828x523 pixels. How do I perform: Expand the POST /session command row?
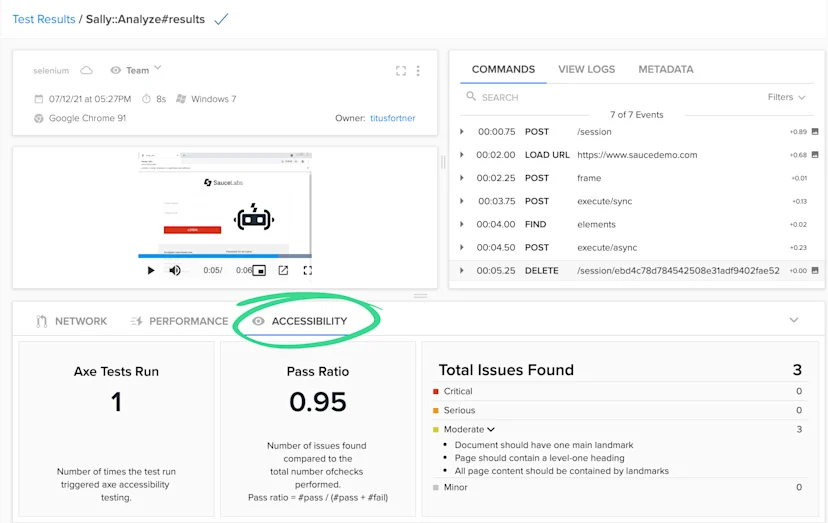click(x=462, y=132)
